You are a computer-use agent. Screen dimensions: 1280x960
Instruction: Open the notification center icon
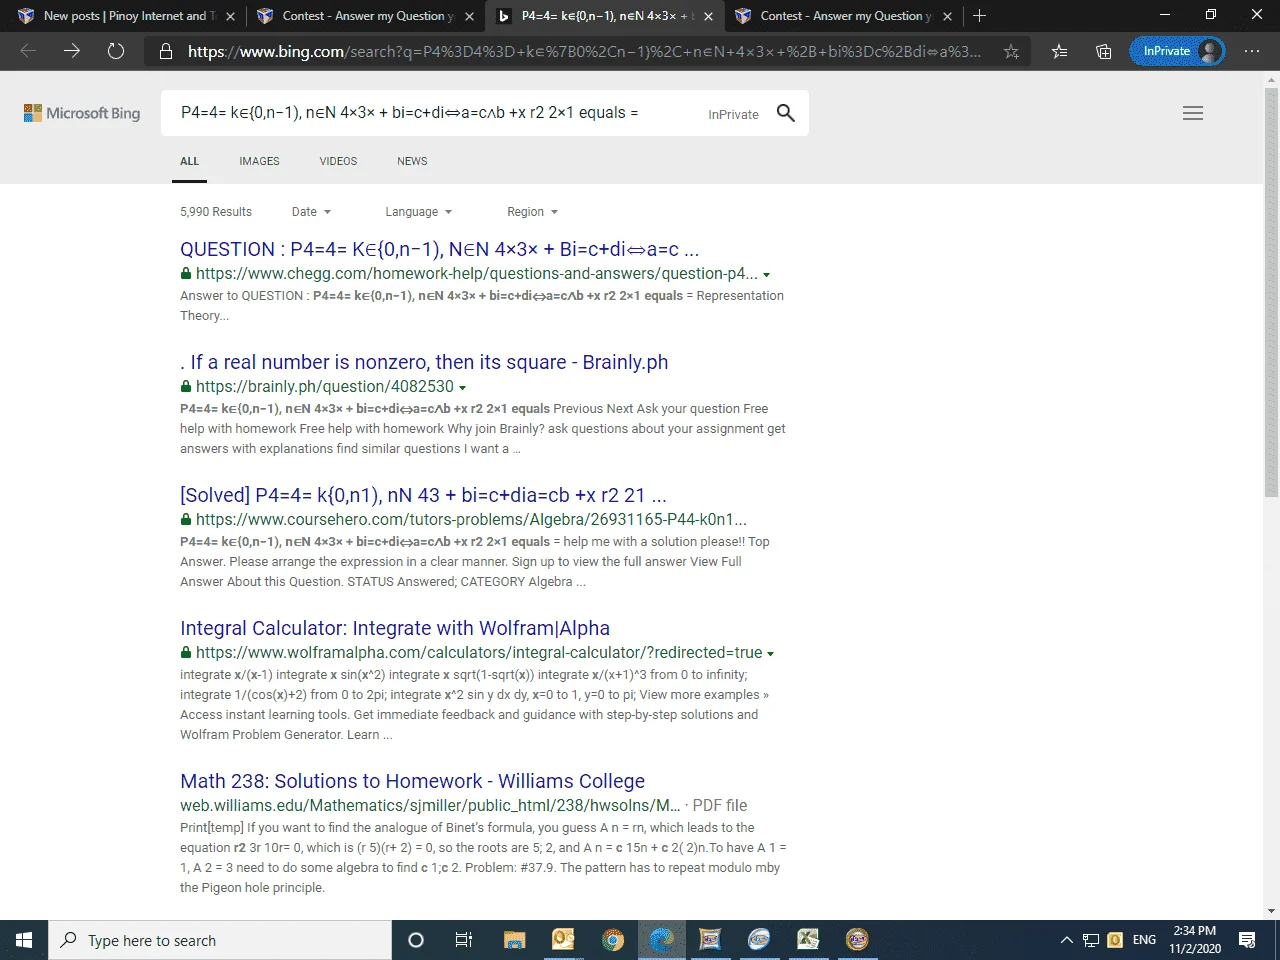click(1247, 940)
